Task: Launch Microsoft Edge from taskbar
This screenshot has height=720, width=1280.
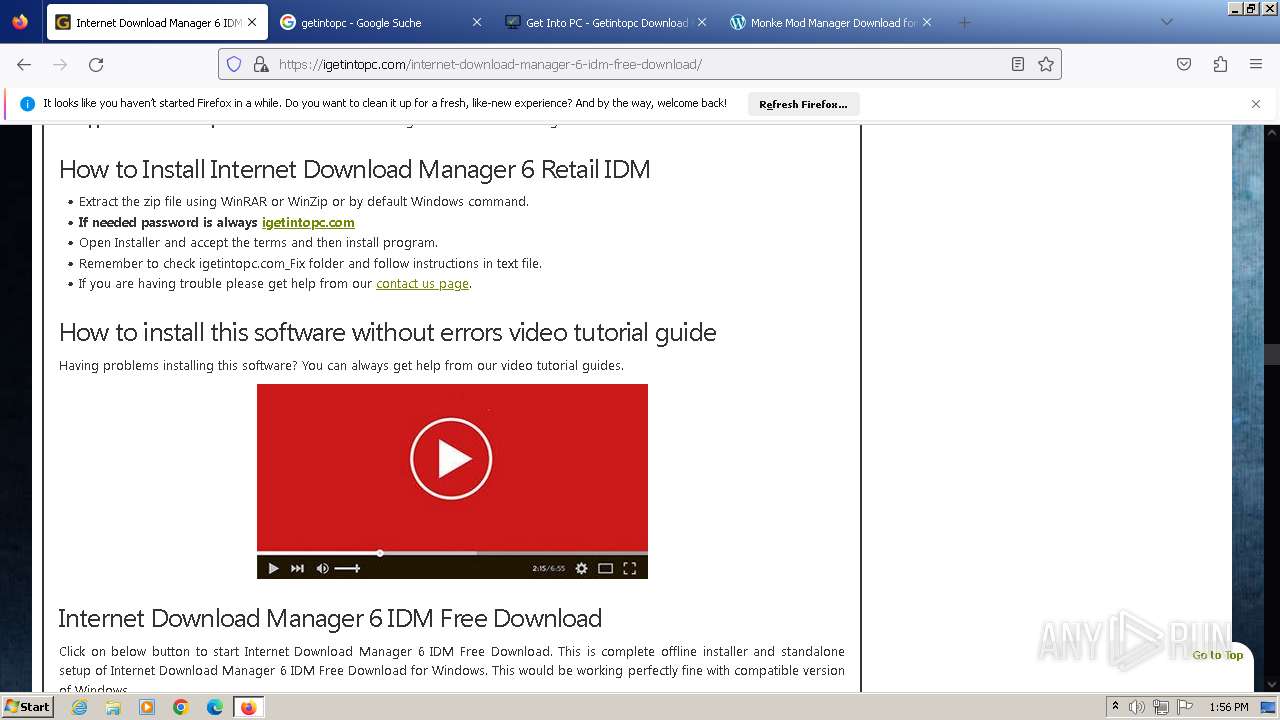Action: pos(215,707)
